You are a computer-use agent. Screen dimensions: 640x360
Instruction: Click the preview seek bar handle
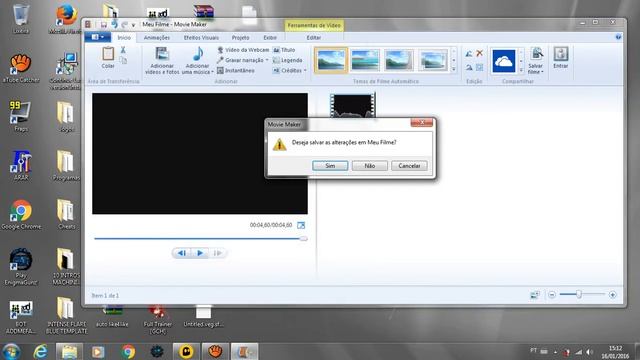coord(303,238)
